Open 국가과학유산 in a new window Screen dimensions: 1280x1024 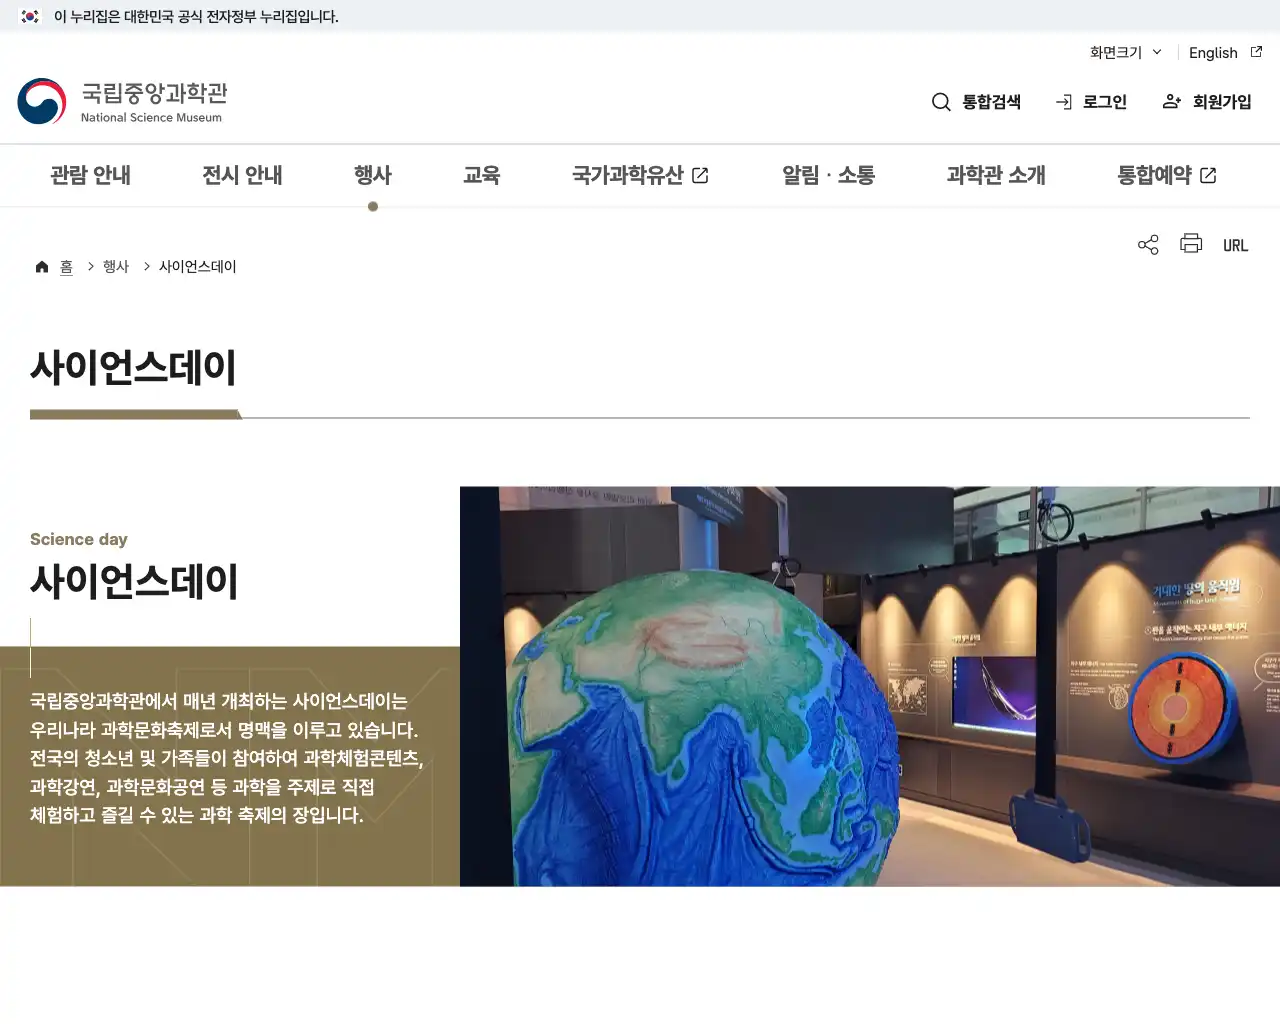[640, 175]
